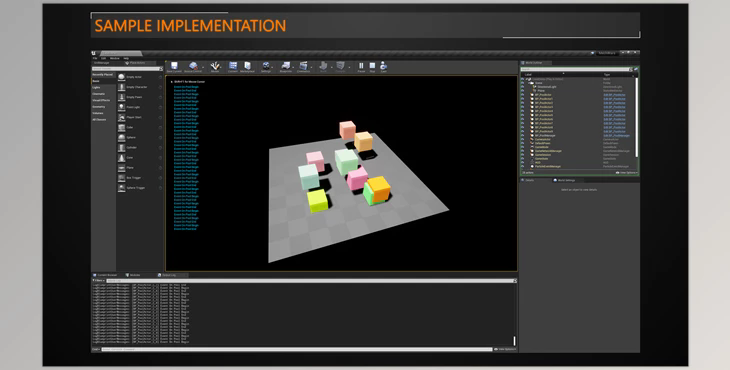Select the Empty Character placement icon
730x370 pixels.
(x=122, y=87)
